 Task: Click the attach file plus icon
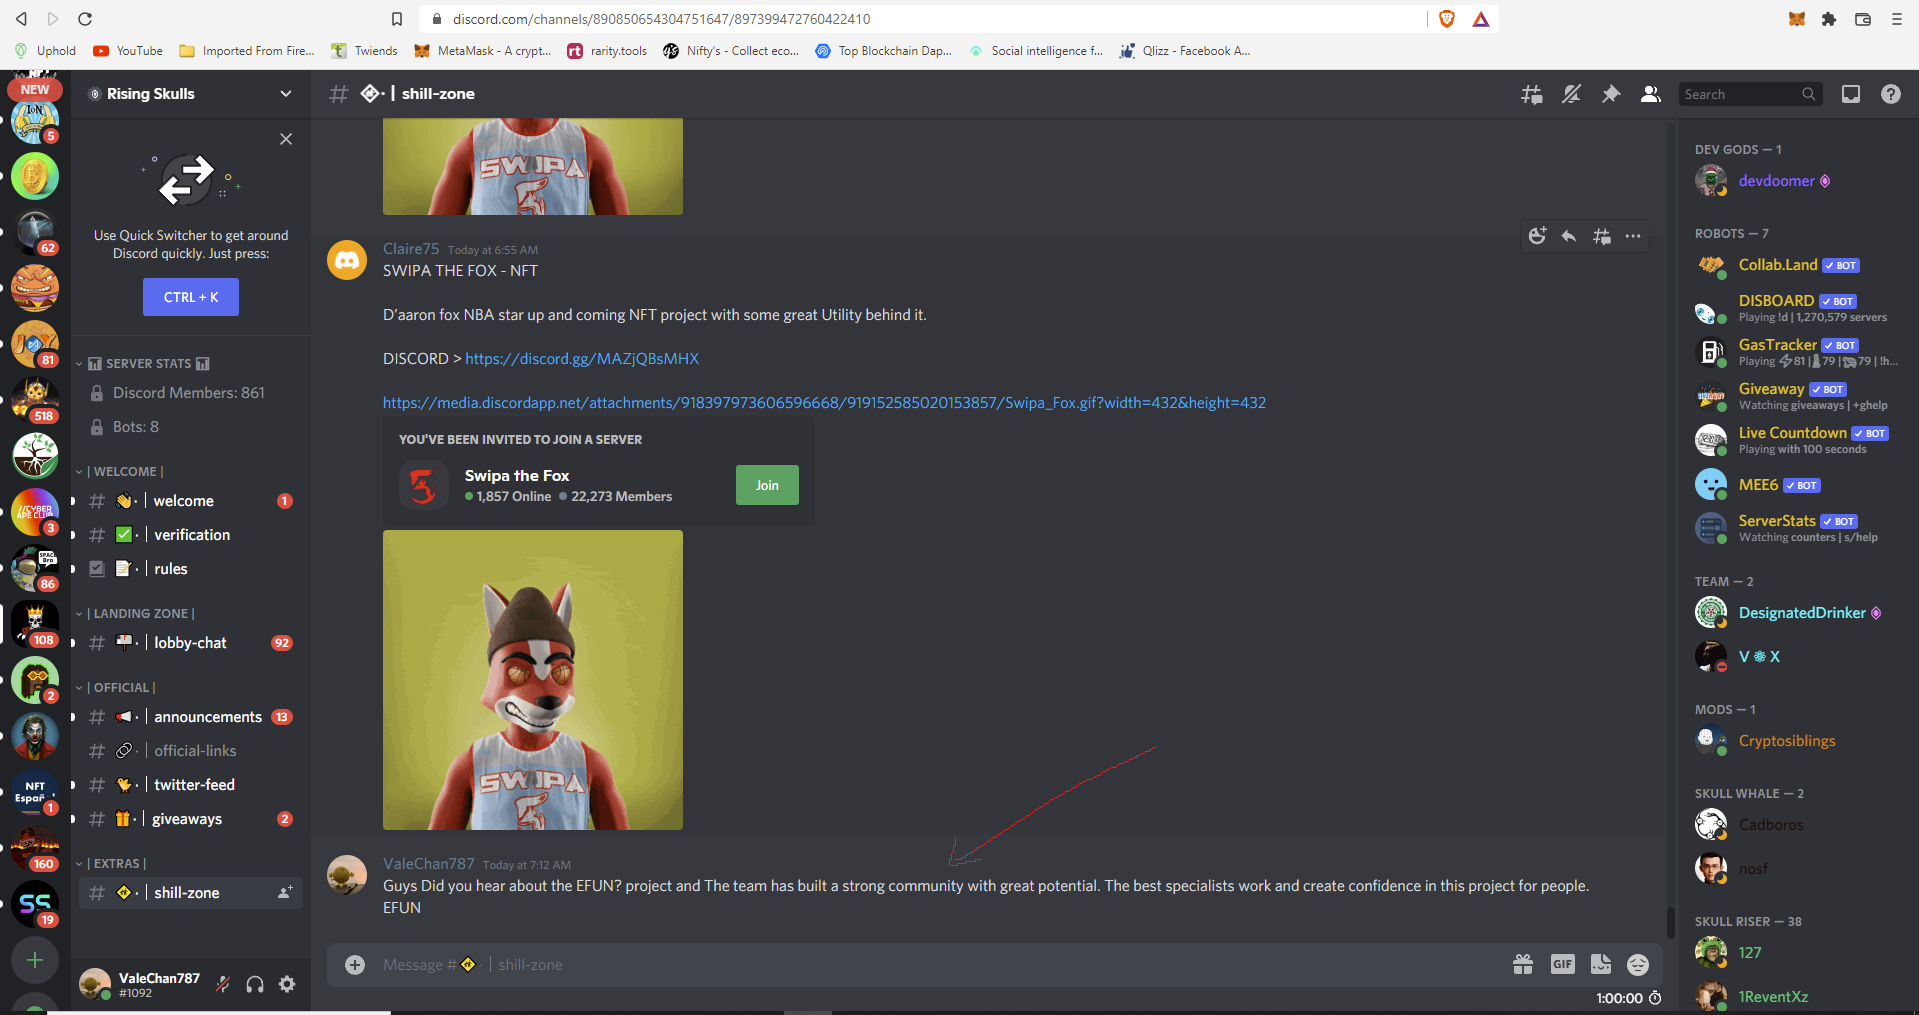point(355,965)
